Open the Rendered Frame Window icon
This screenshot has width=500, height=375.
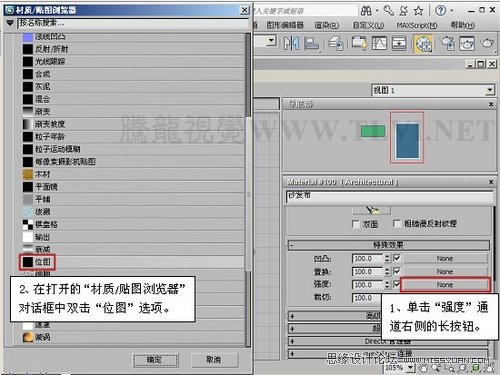[x=467, y=43]
